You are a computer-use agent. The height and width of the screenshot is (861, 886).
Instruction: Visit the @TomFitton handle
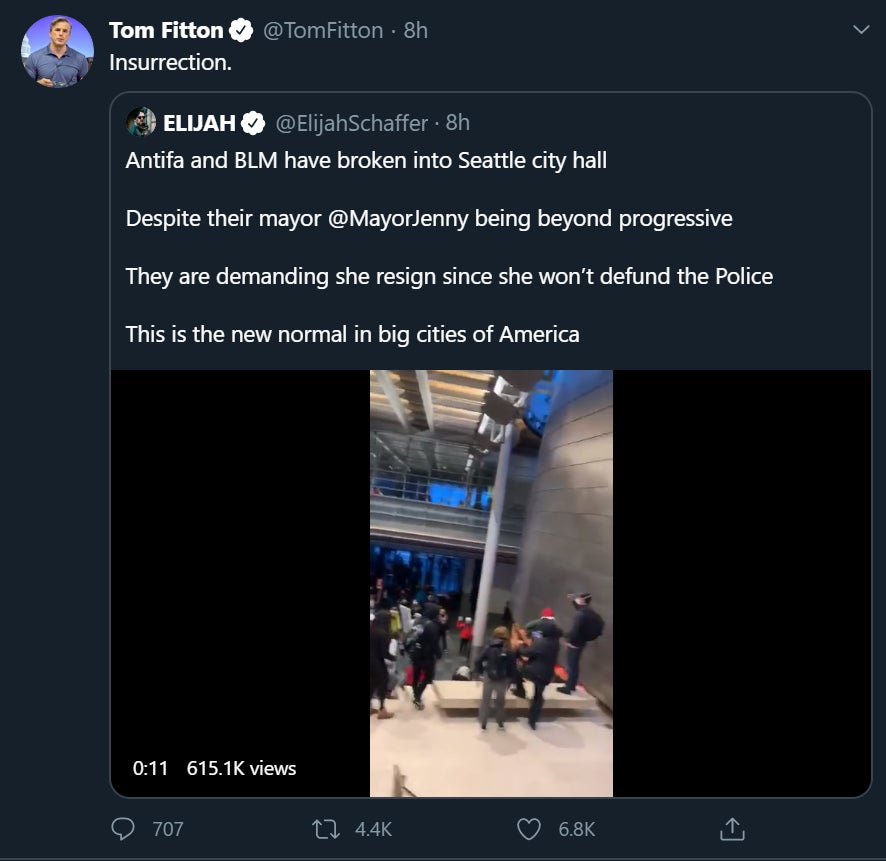322,31
